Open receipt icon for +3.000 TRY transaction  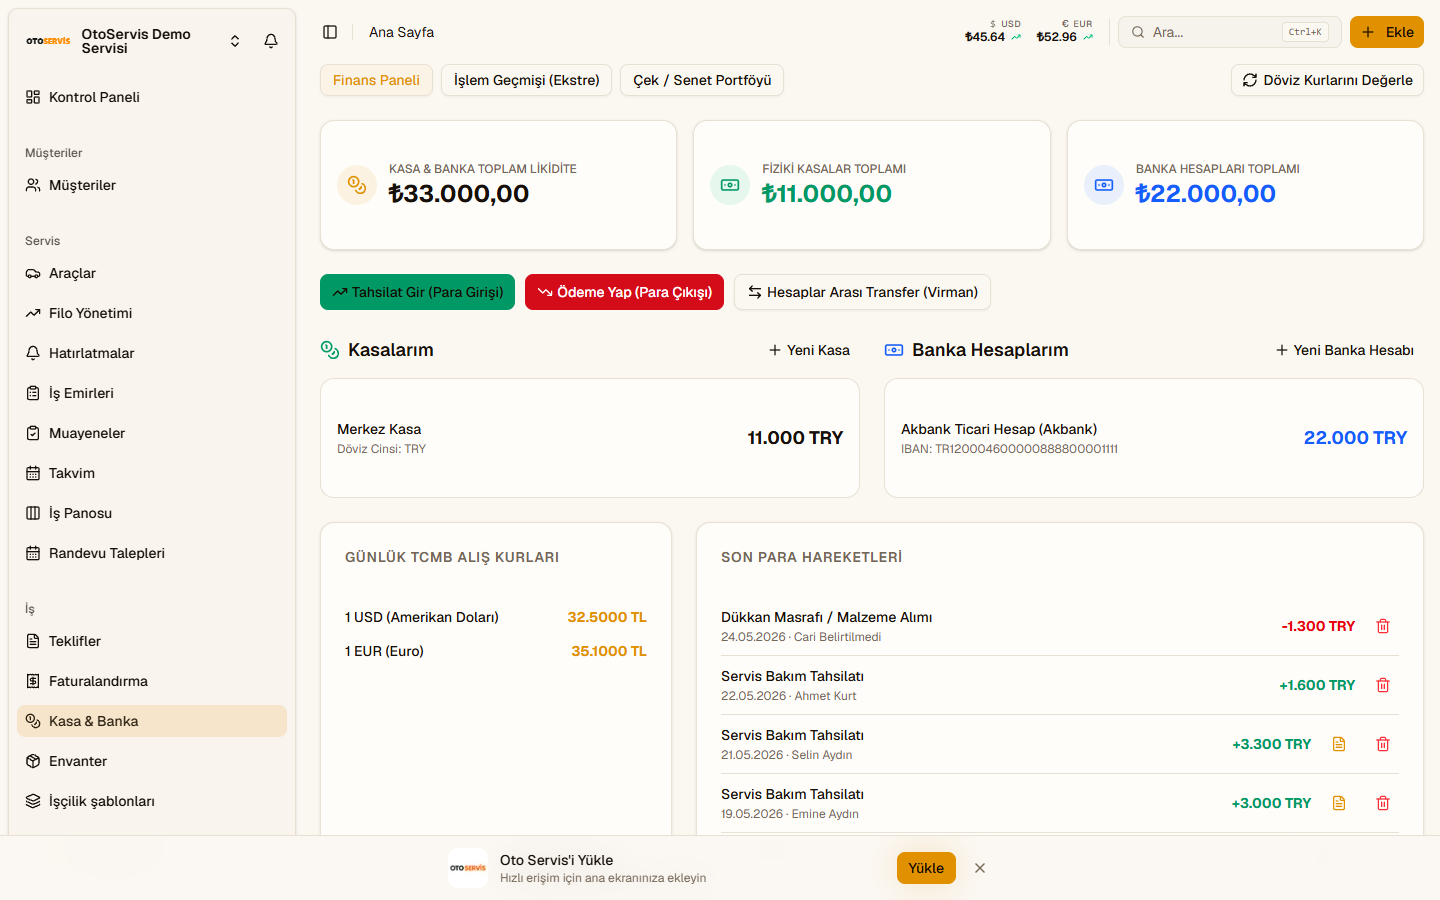tap(1339, 803)
